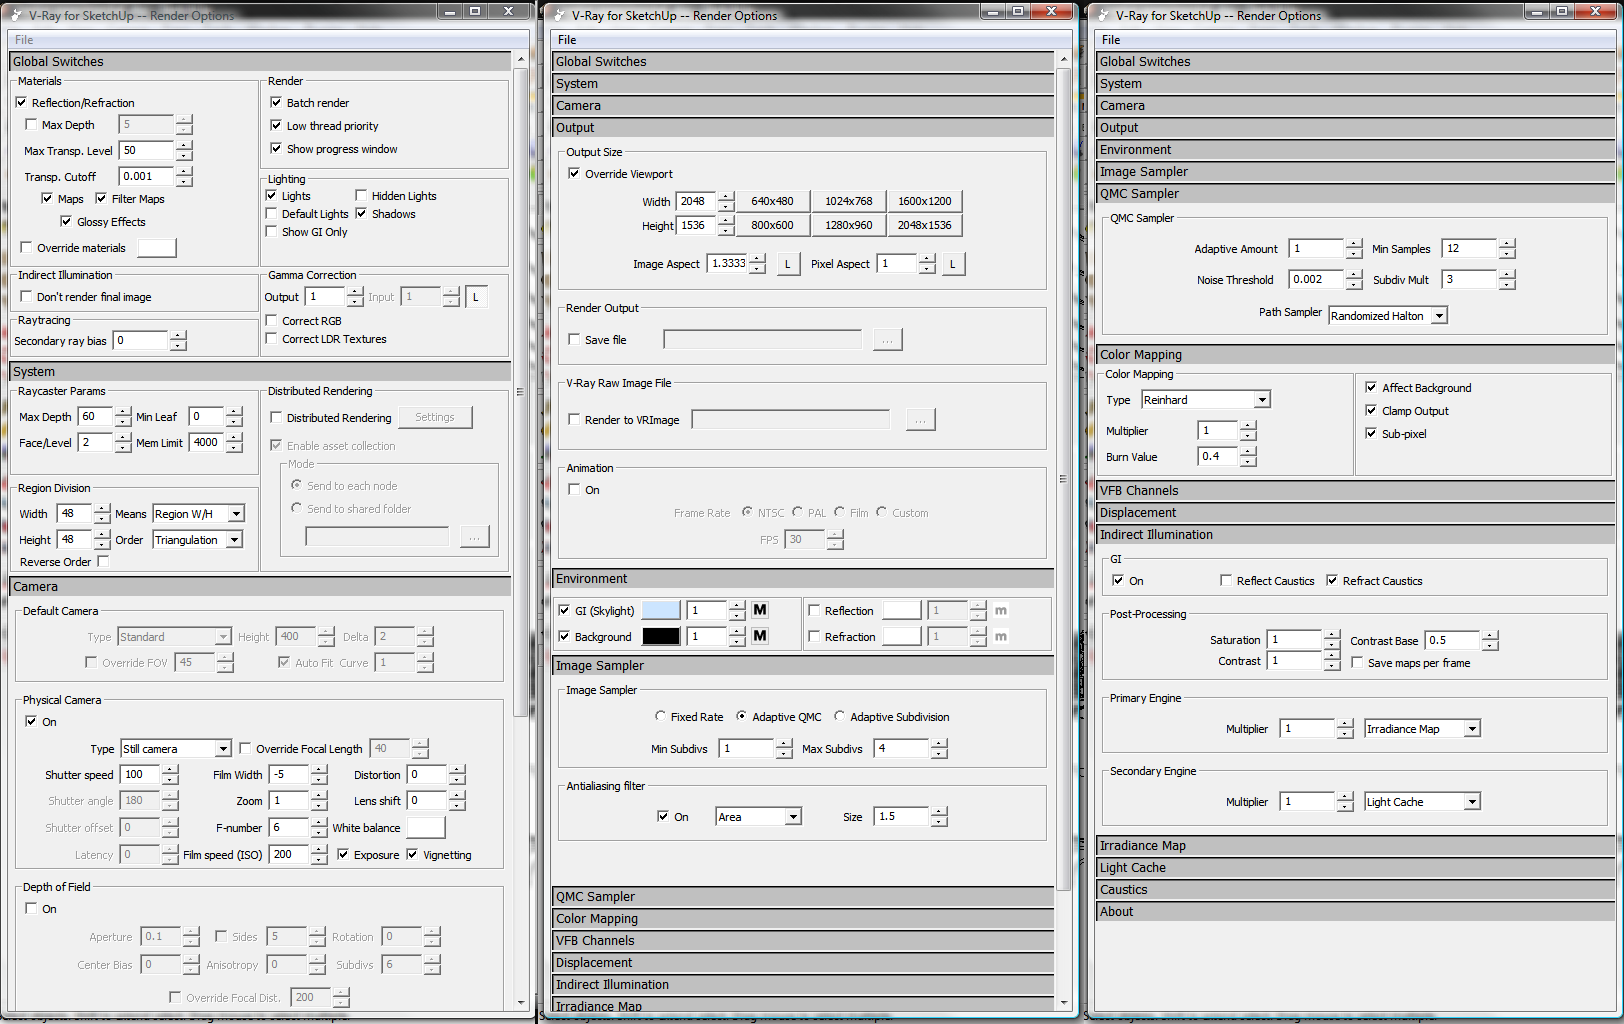The image size is (1624, 1024).
Task: Click the Refraction m texture button
Action: pos(1001,636)
